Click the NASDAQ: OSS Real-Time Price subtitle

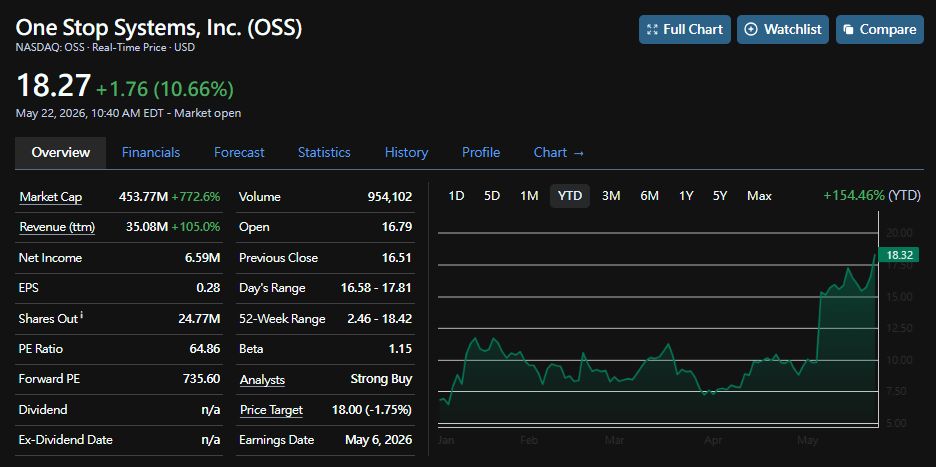[x=106, y=47]
